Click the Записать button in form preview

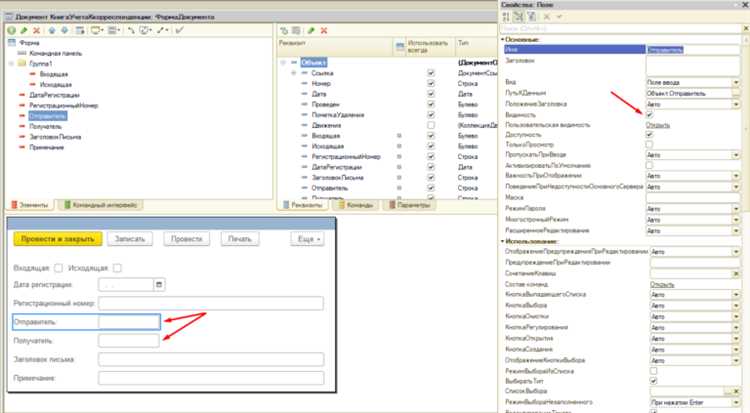tap(130, 239)
